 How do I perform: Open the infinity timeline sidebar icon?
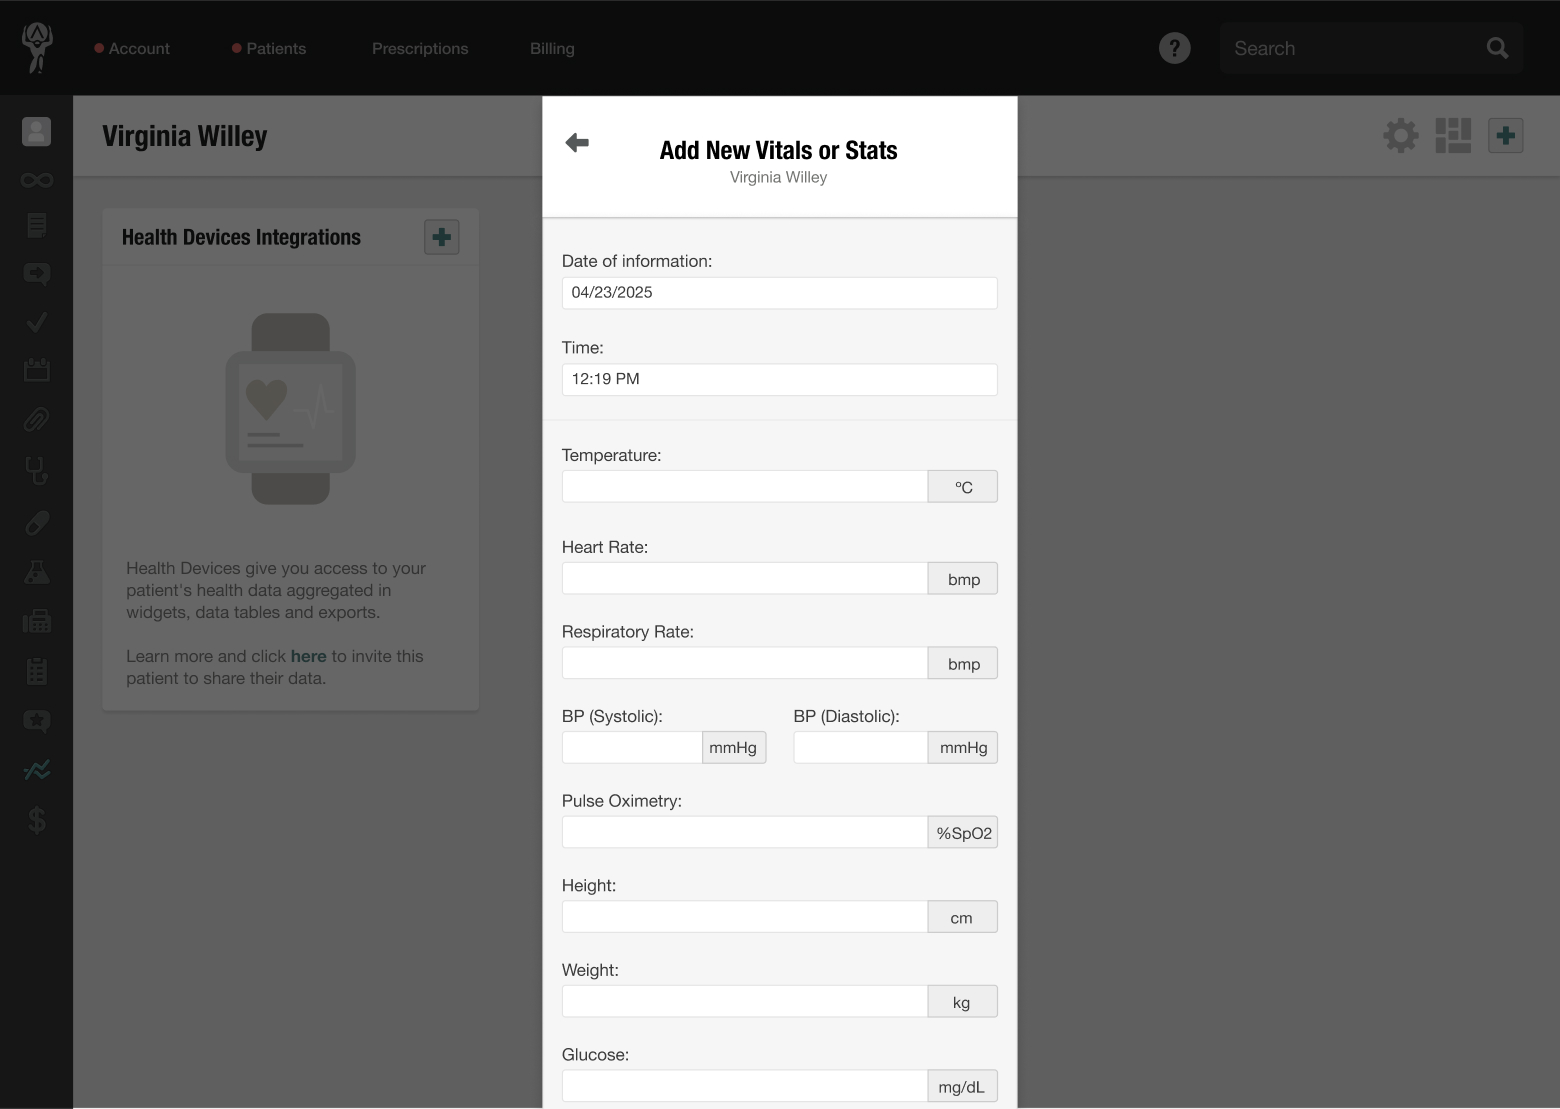click(x=37, y=180)
